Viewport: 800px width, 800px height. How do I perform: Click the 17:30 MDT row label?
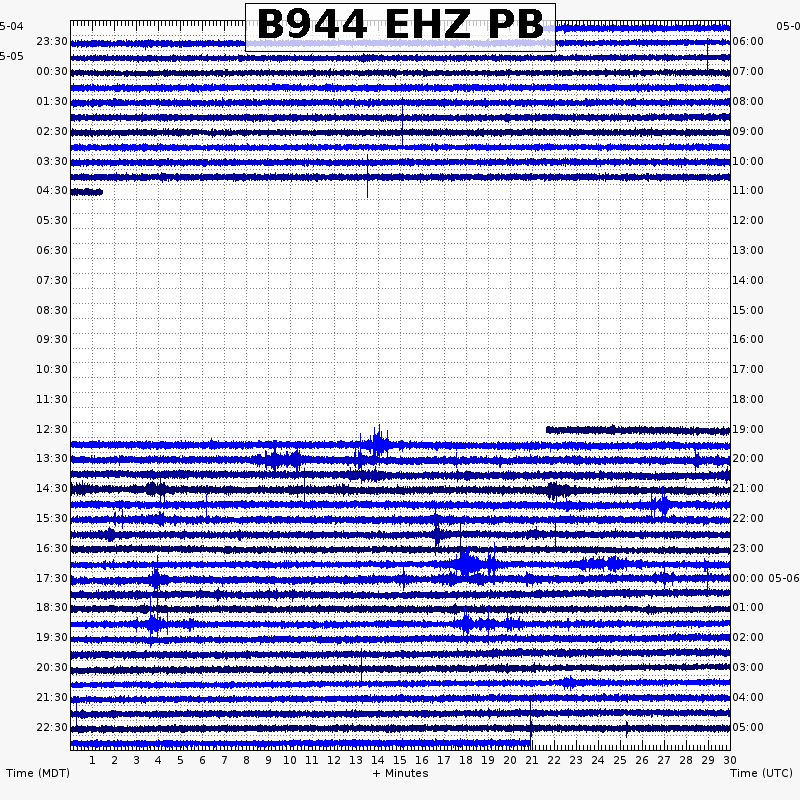pos(52,578)
